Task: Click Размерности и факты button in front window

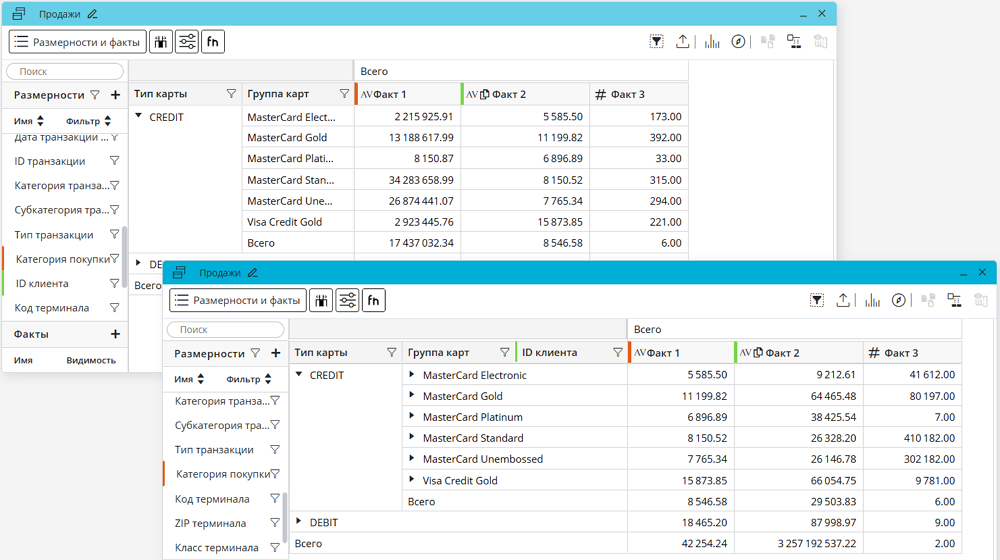Action: pyautogui.click(x=237, y=300)
